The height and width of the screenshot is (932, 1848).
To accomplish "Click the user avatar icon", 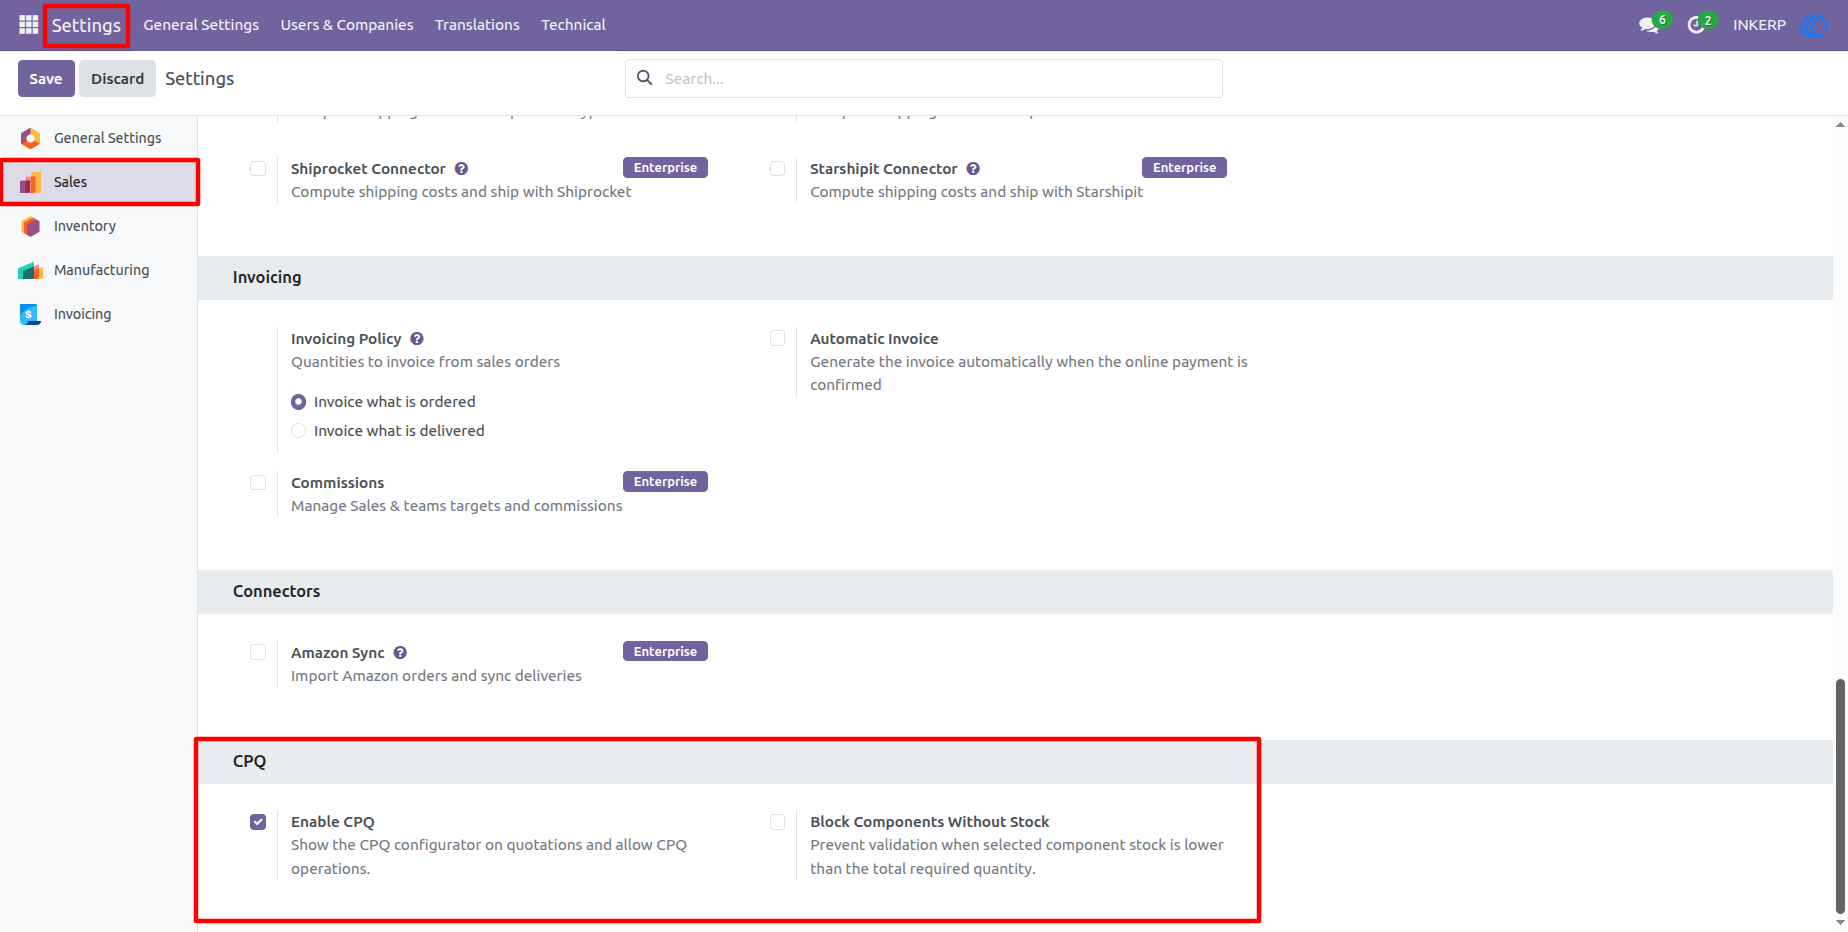I will click(1813, 25).
